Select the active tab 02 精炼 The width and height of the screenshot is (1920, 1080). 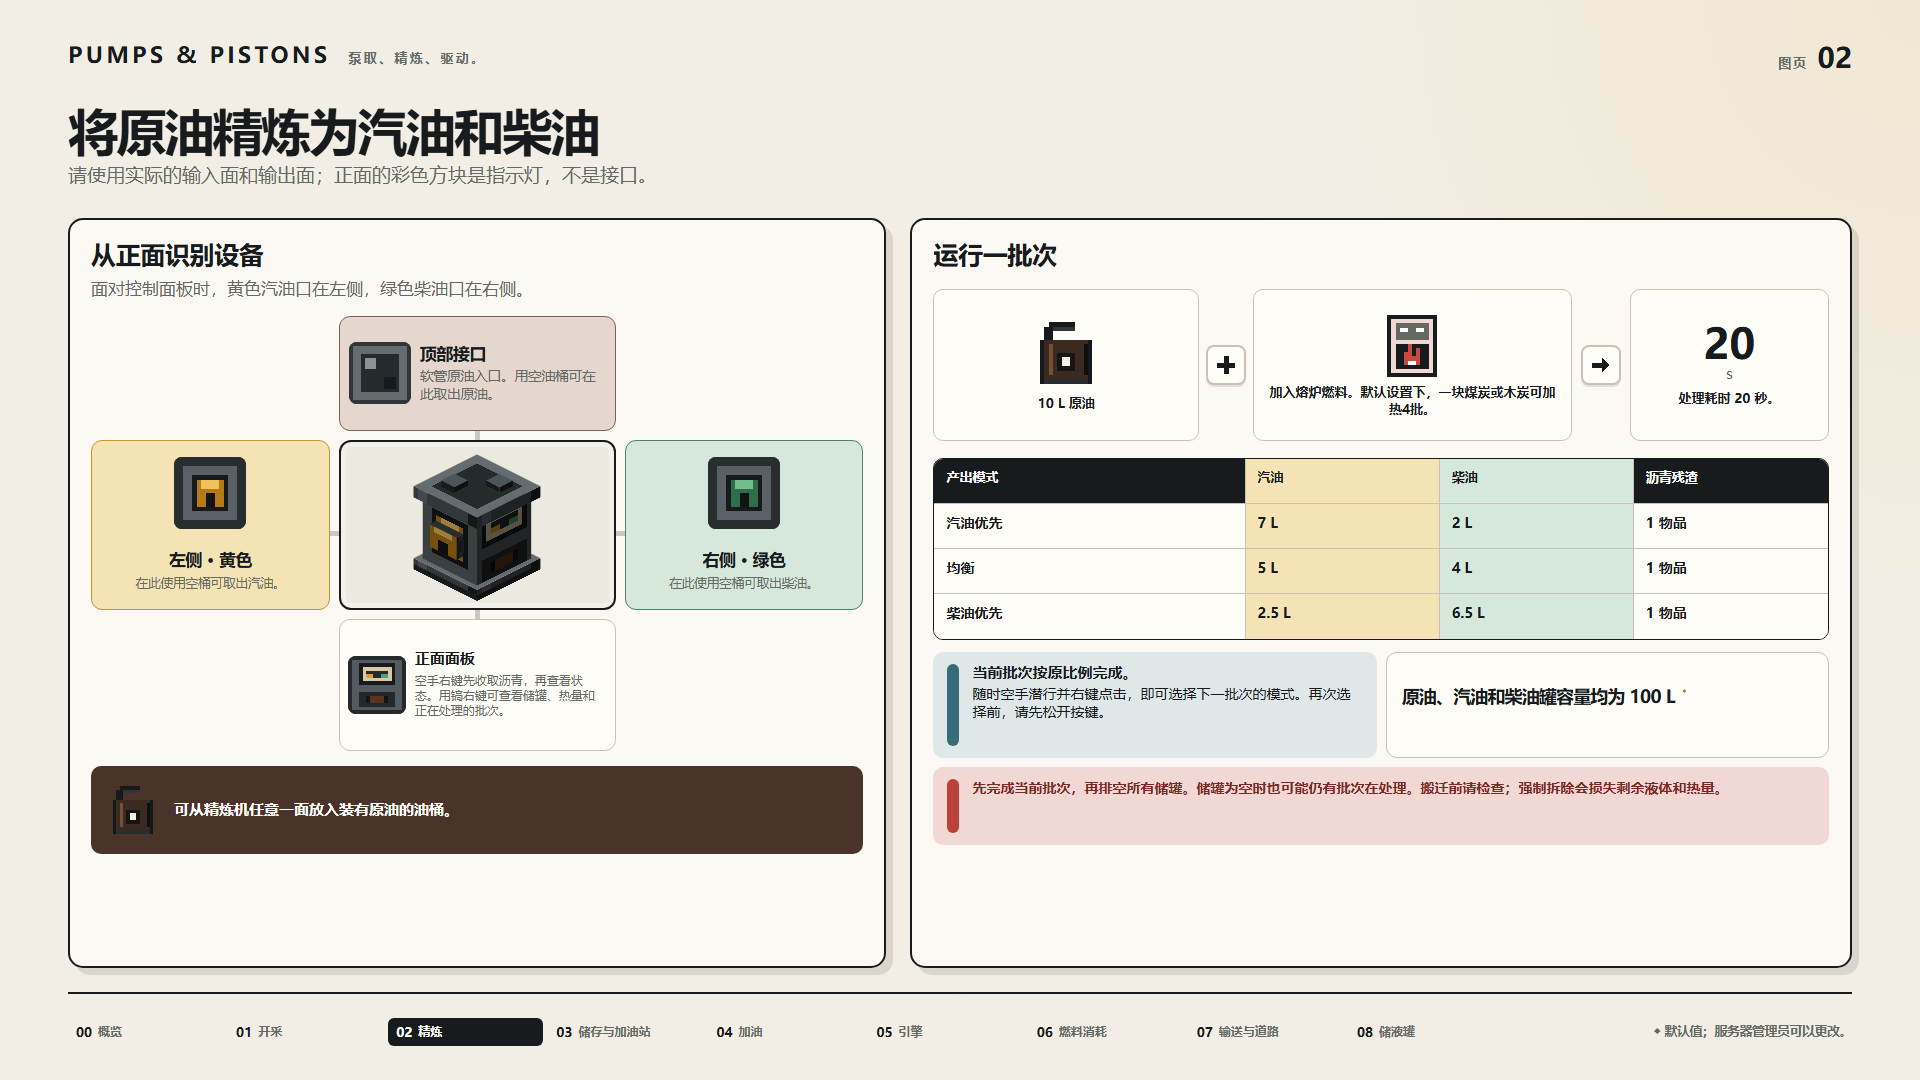(x=465, y=1032)
